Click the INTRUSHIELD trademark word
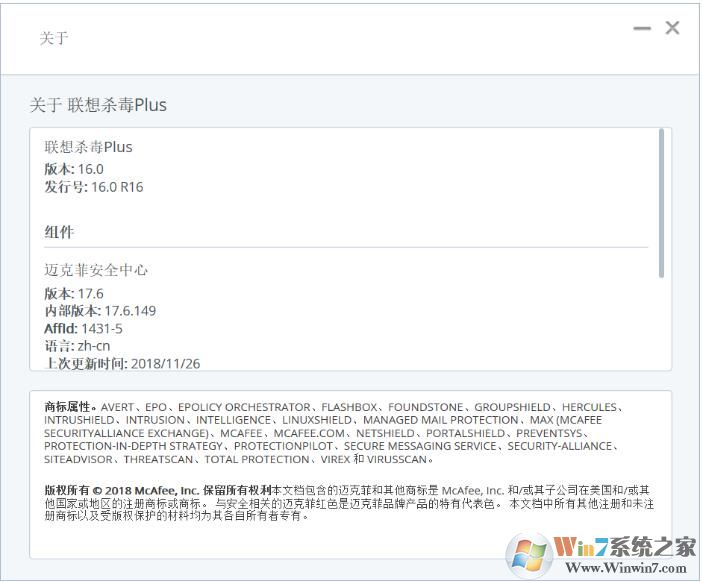This screenshot has width=703, height=582. (x=79, y=420)
